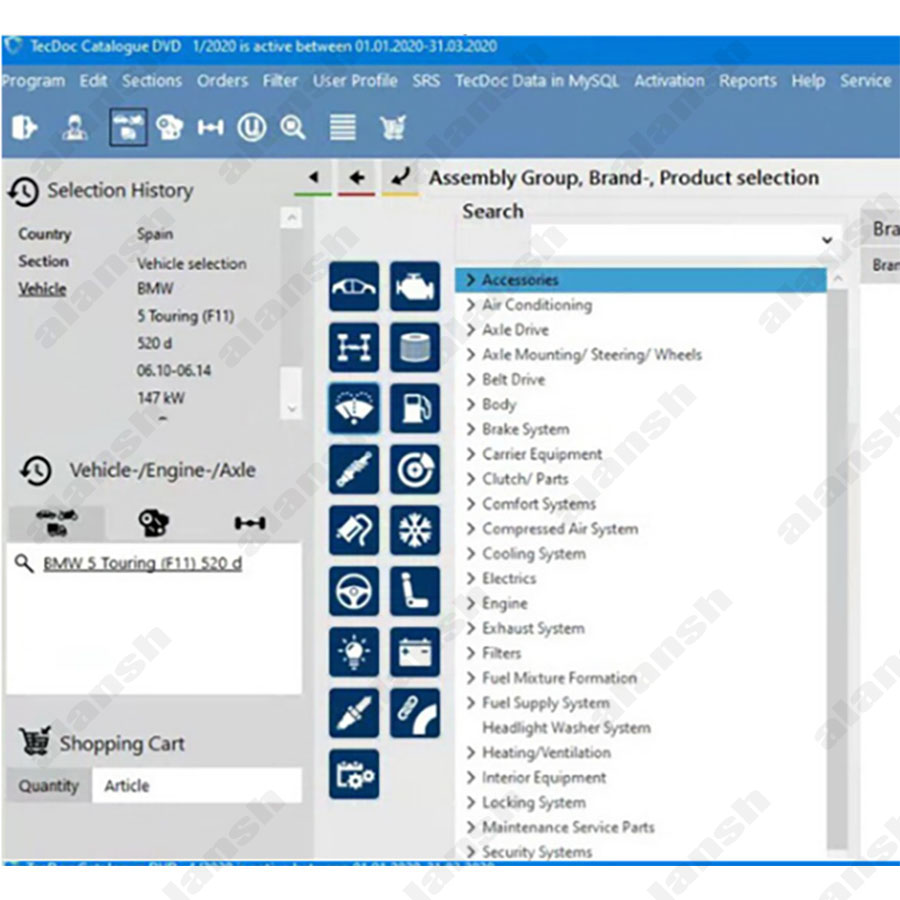Switch to engine tab in Vehicle-/Engine-/Axle panel

click(153, 523)
